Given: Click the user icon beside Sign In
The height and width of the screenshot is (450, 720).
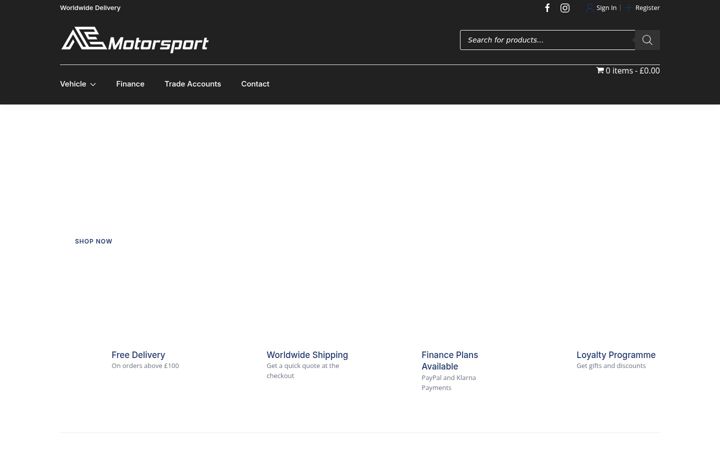Looking at the screenshot, I should [589, 8].
